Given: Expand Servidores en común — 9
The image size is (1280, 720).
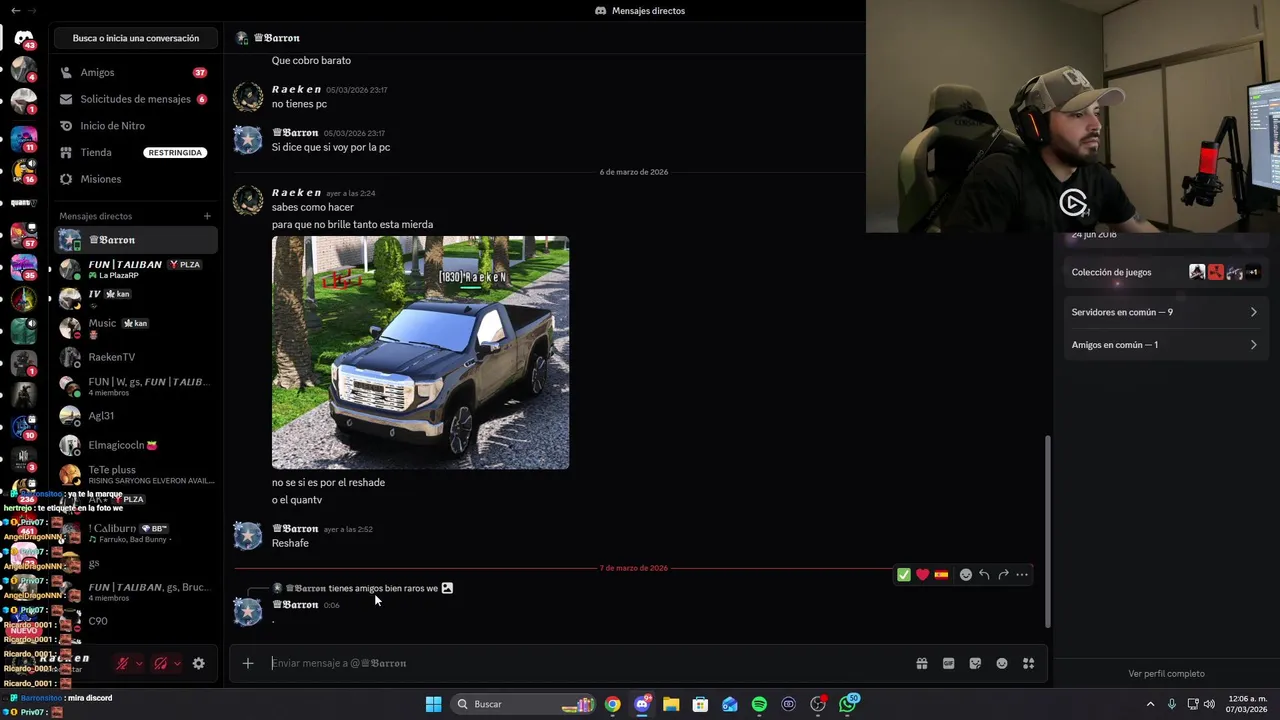Looking at the screenshot, I should pyautogui.click(x=1164, y=312).
